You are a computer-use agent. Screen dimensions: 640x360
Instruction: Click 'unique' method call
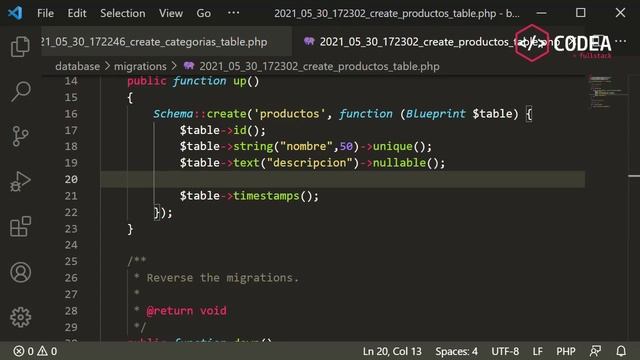(x=393, y=146)
